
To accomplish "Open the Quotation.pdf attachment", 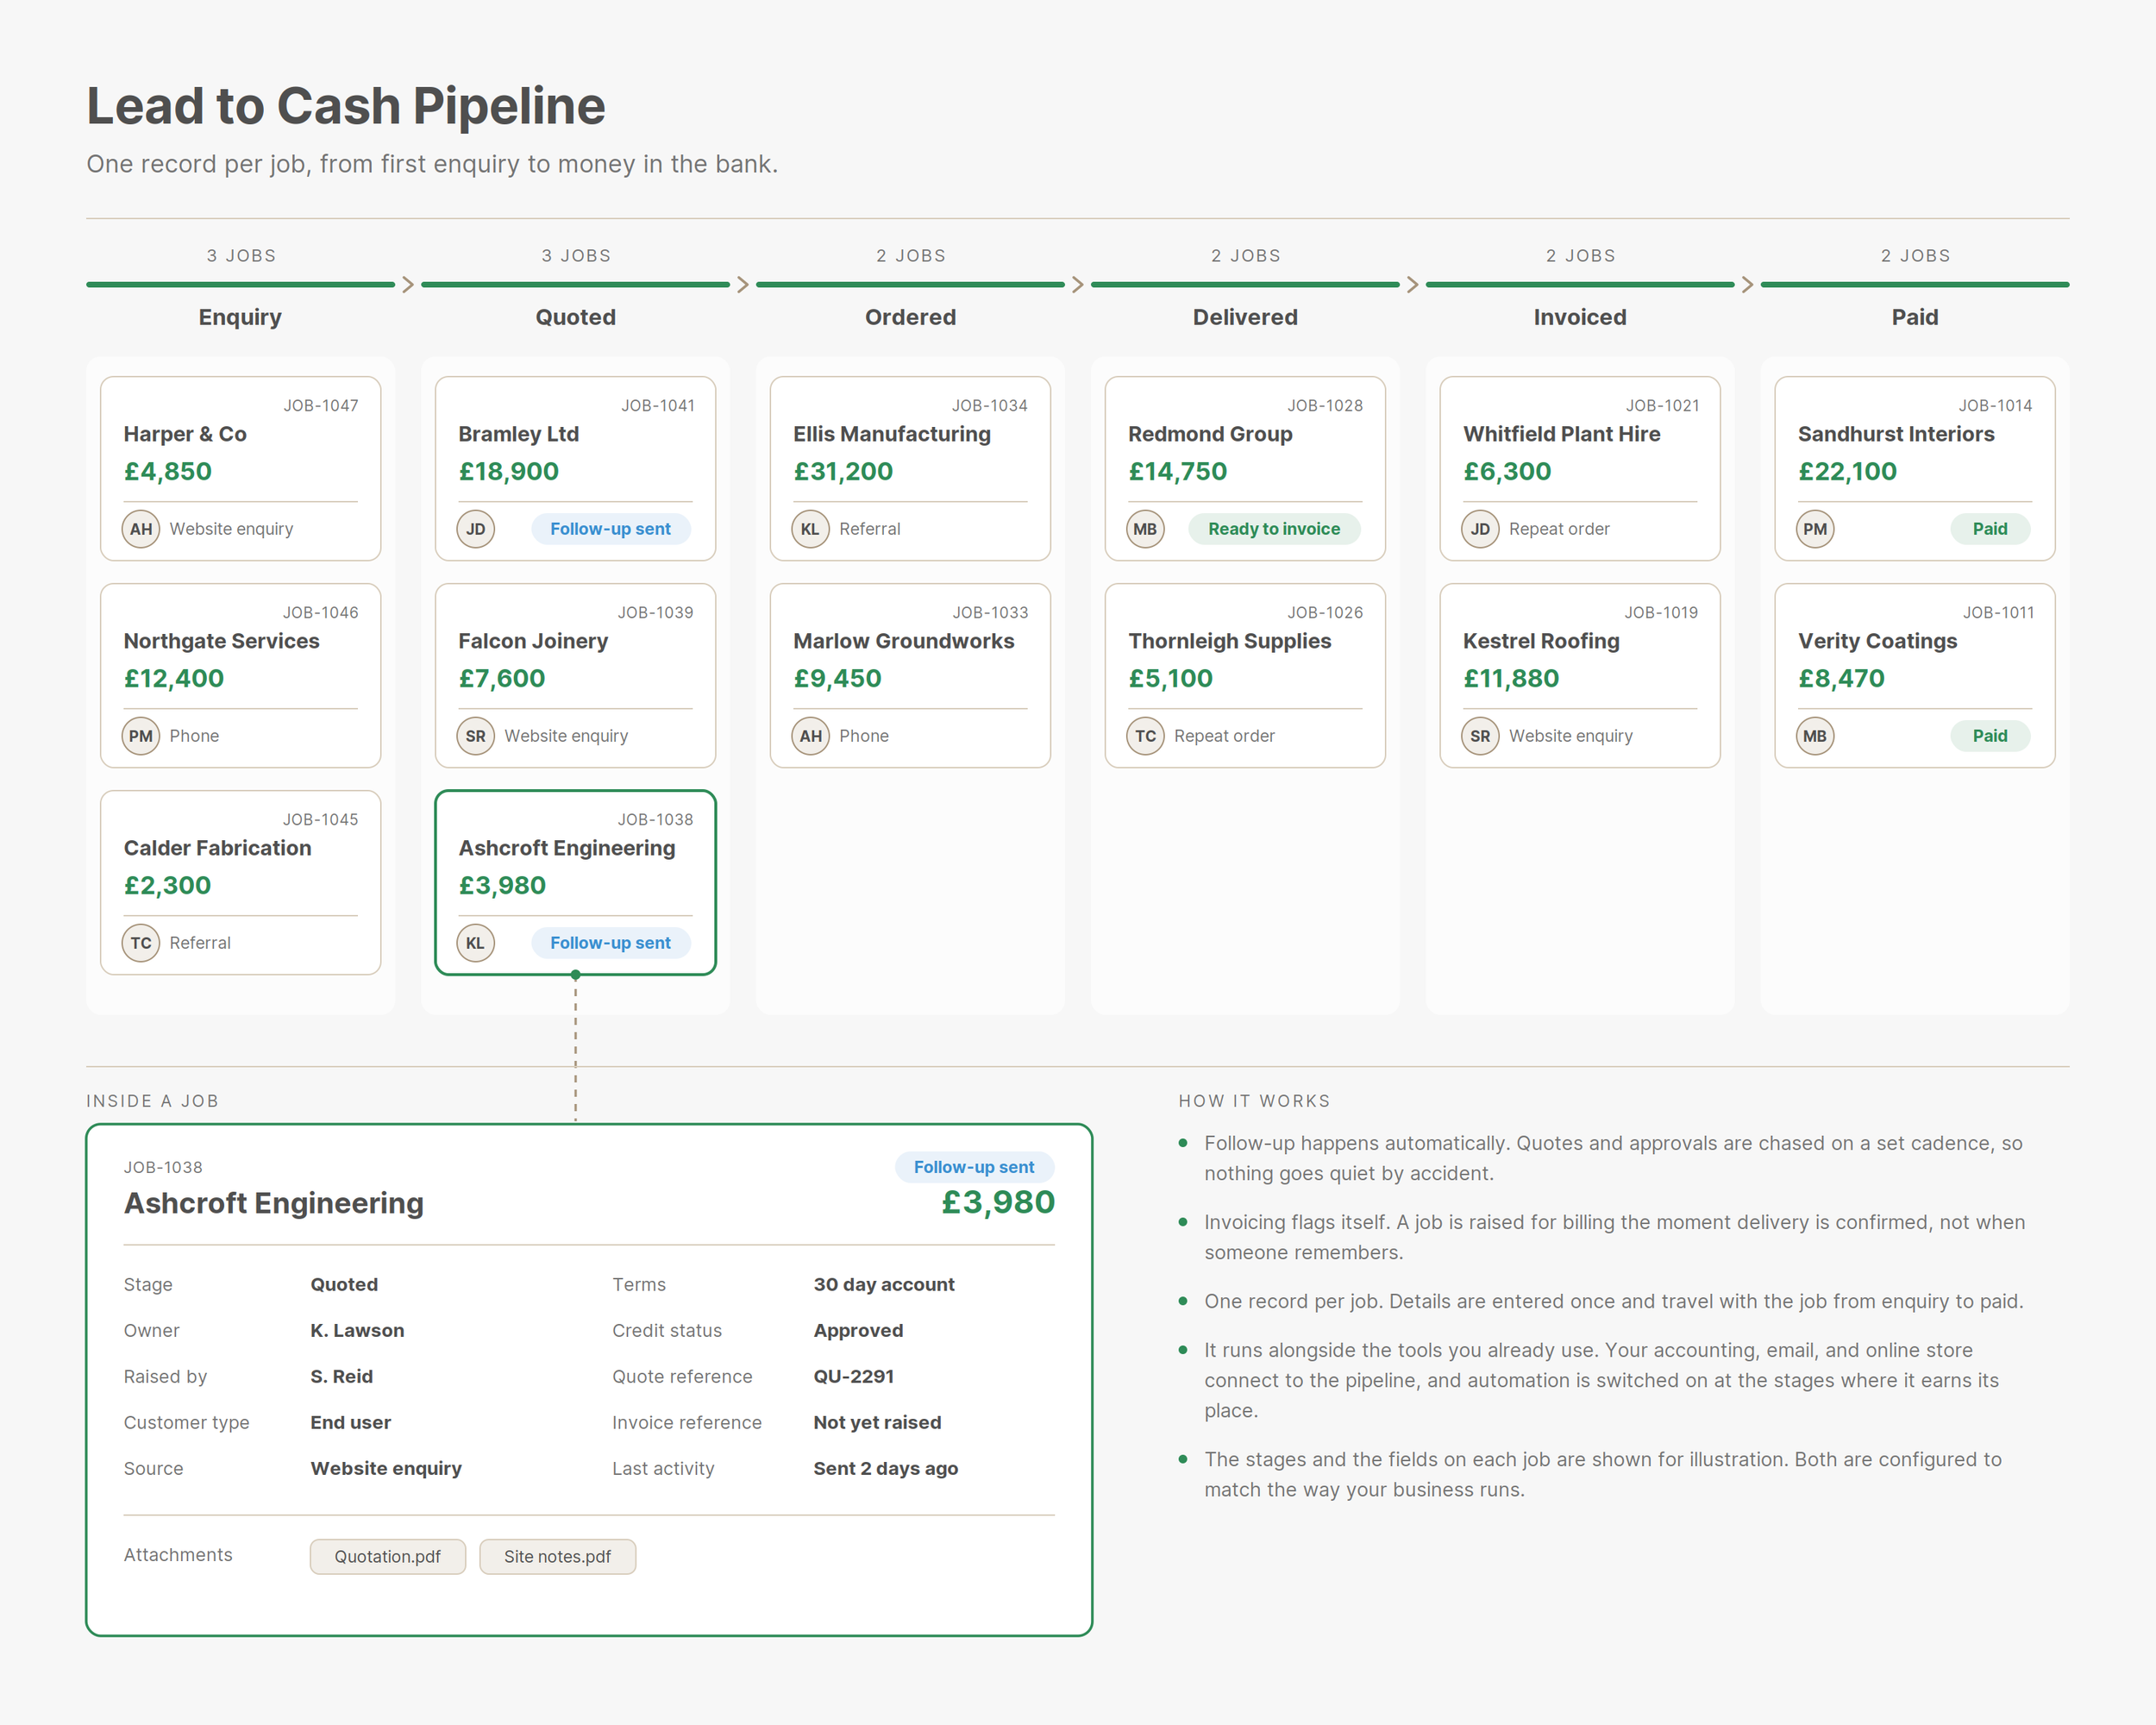I will tap(388, 1557).
